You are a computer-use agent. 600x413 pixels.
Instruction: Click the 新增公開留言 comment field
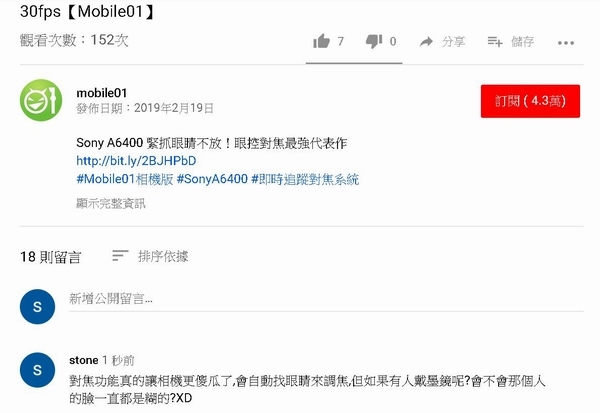[326, 299]
